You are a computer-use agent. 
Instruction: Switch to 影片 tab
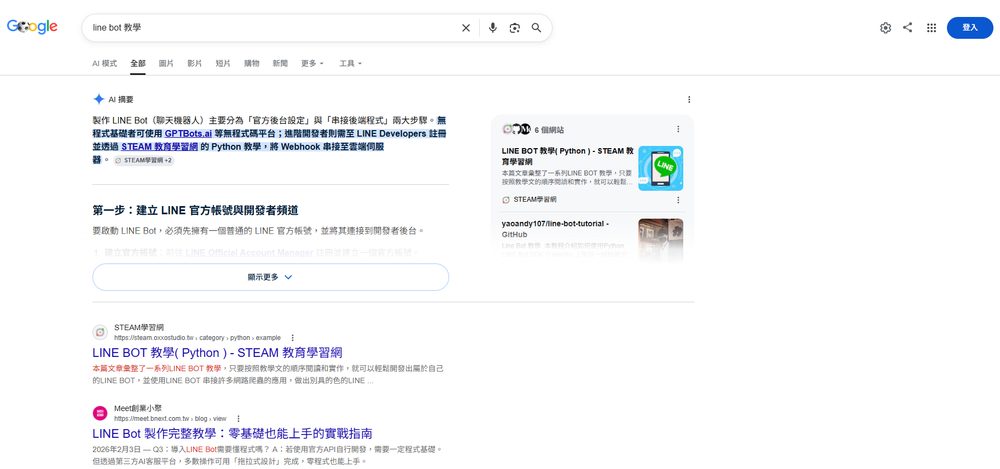(195, 63)
